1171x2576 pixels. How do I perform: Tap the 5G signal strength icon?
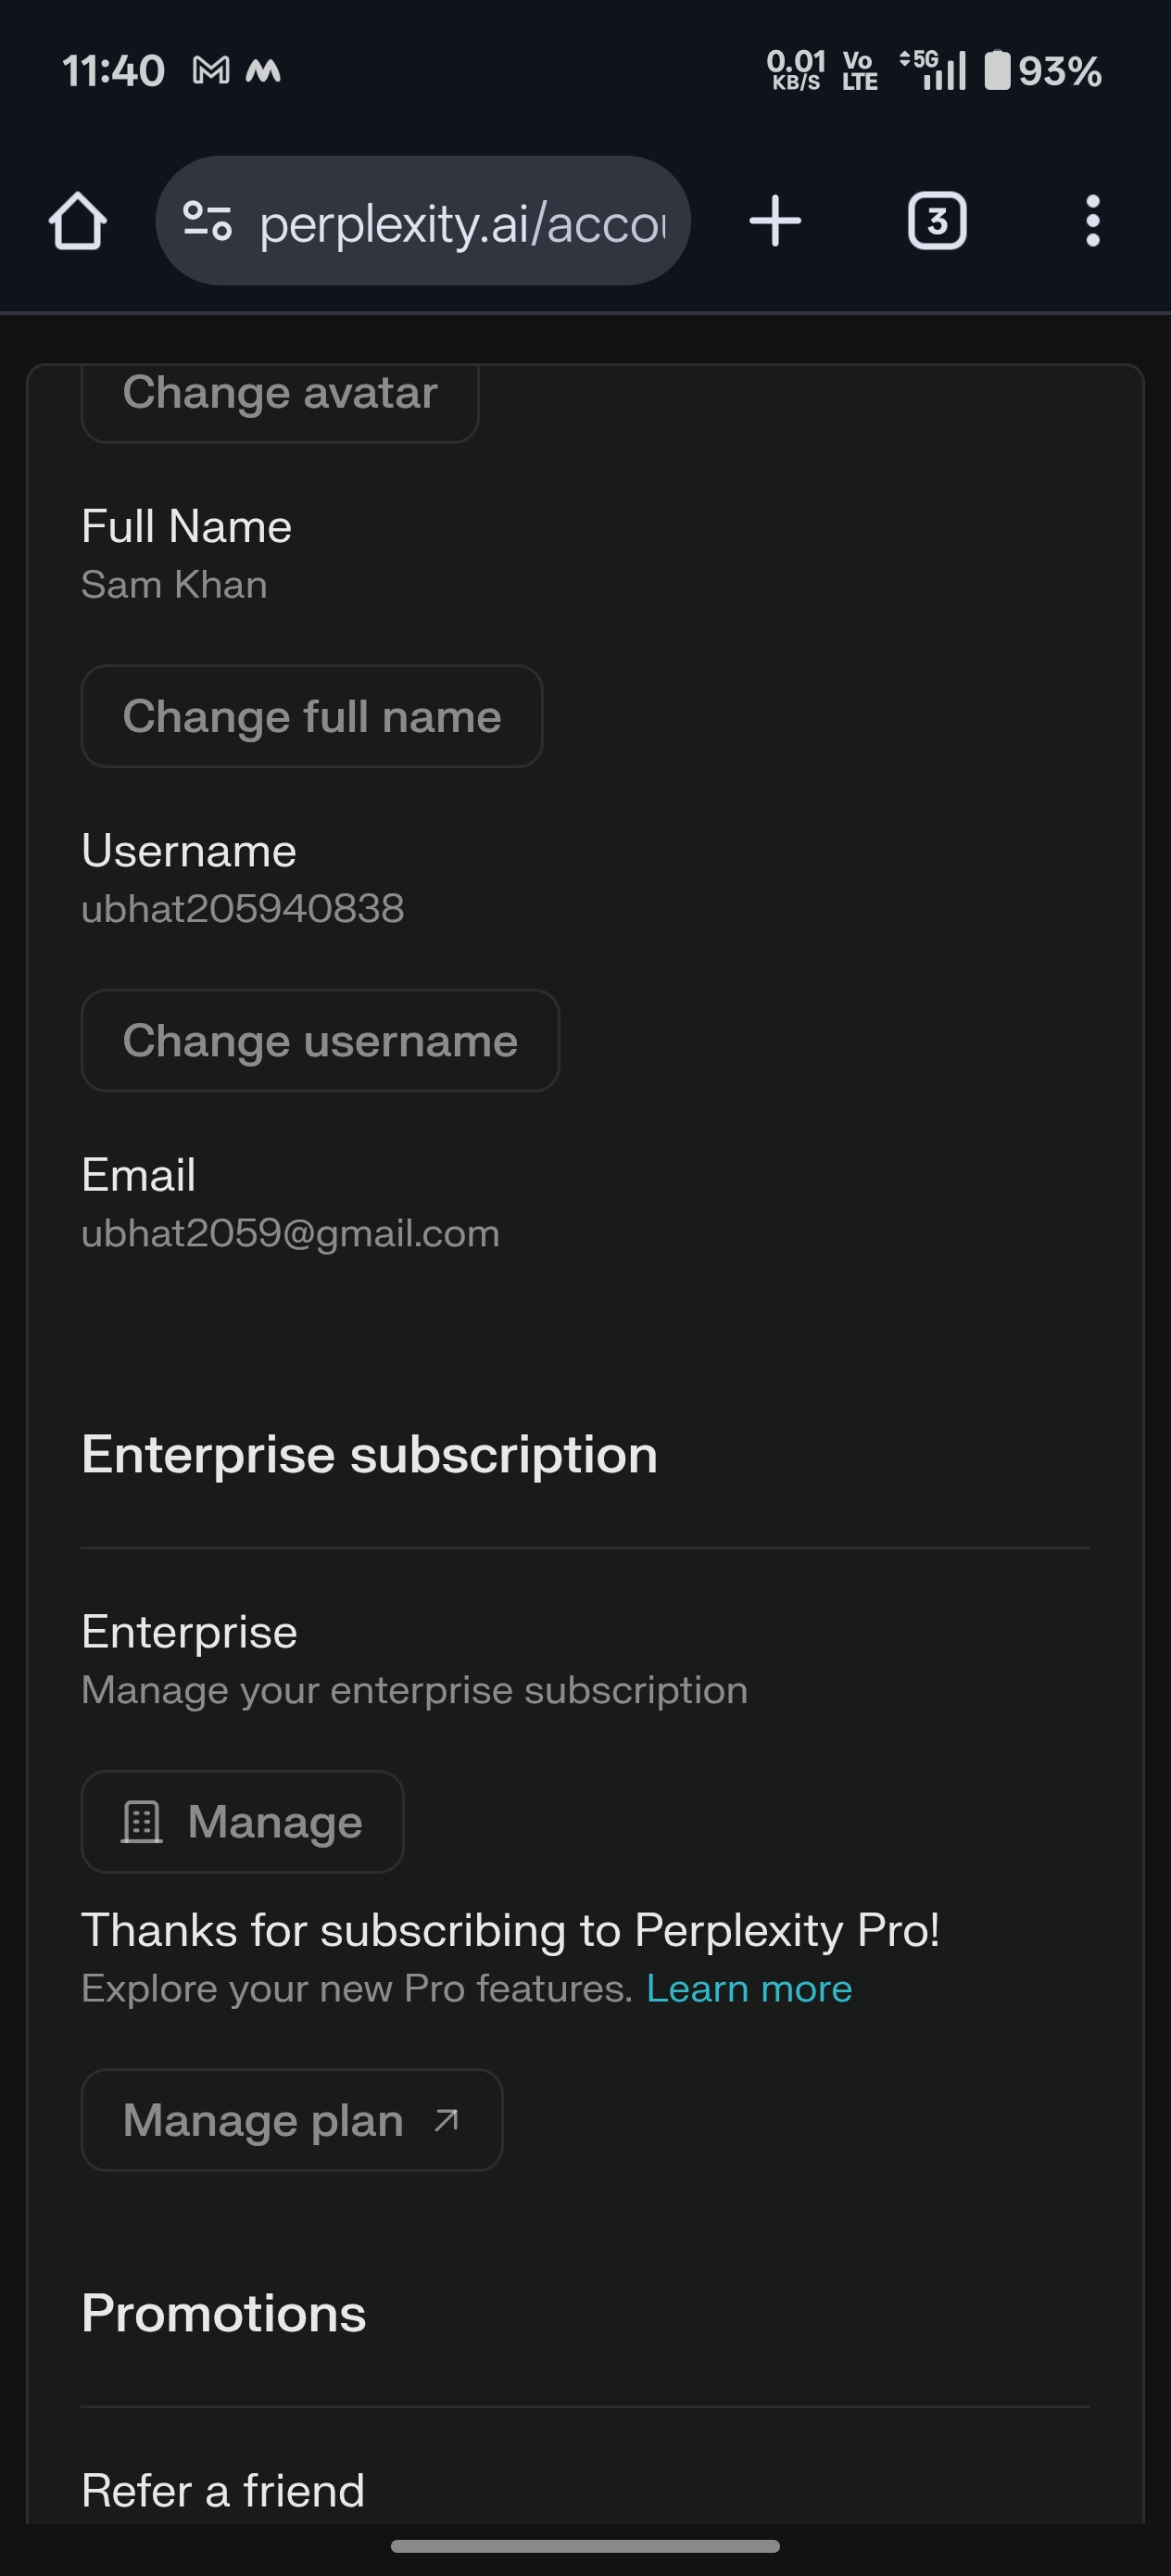pyautogui.click(x=934, y=71)
